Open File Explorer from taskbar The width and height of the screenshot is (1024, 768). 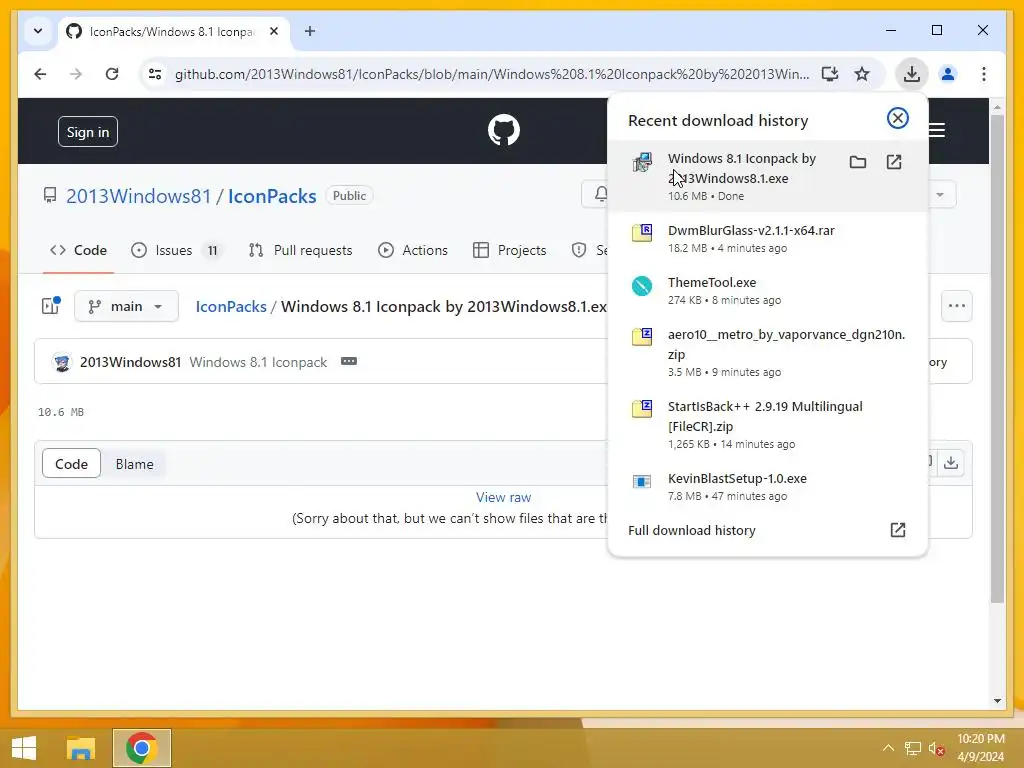81,748
